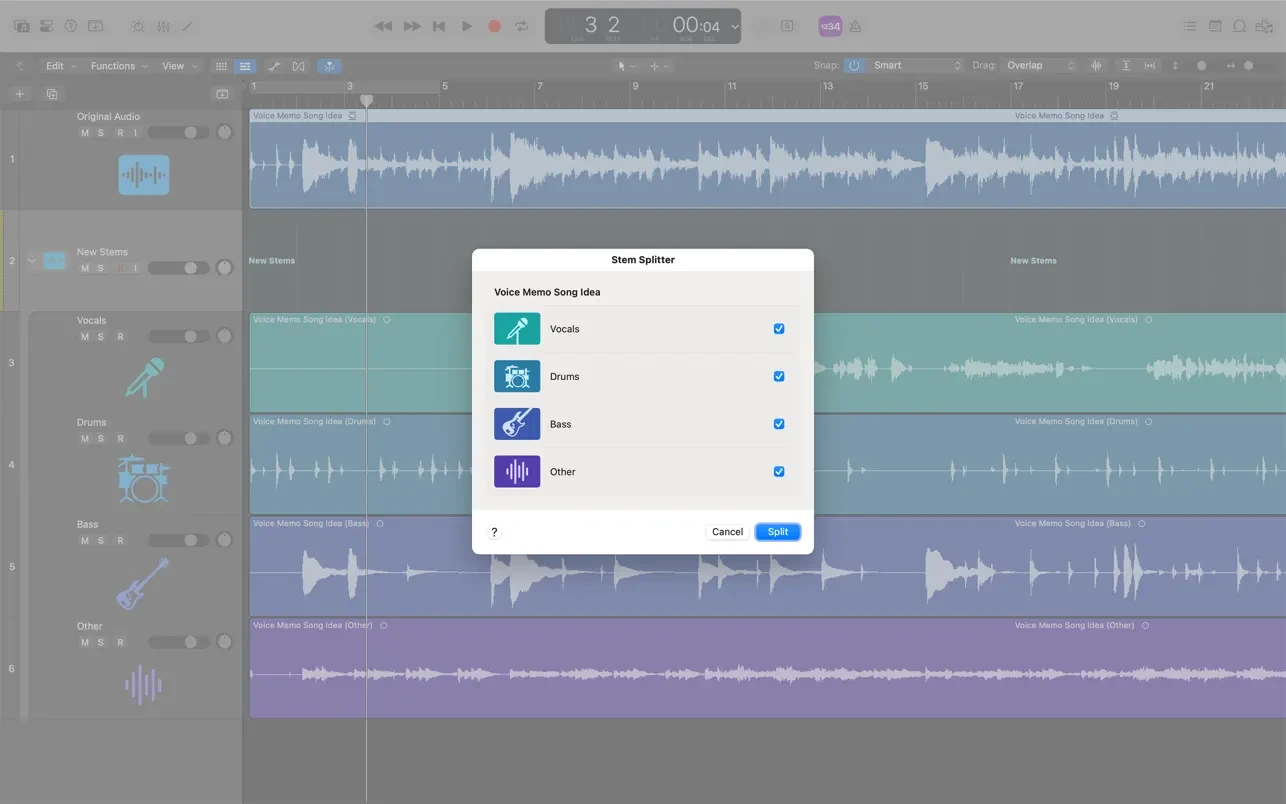Uncheck the Vocals stem checkbox

tap(779, 329)
